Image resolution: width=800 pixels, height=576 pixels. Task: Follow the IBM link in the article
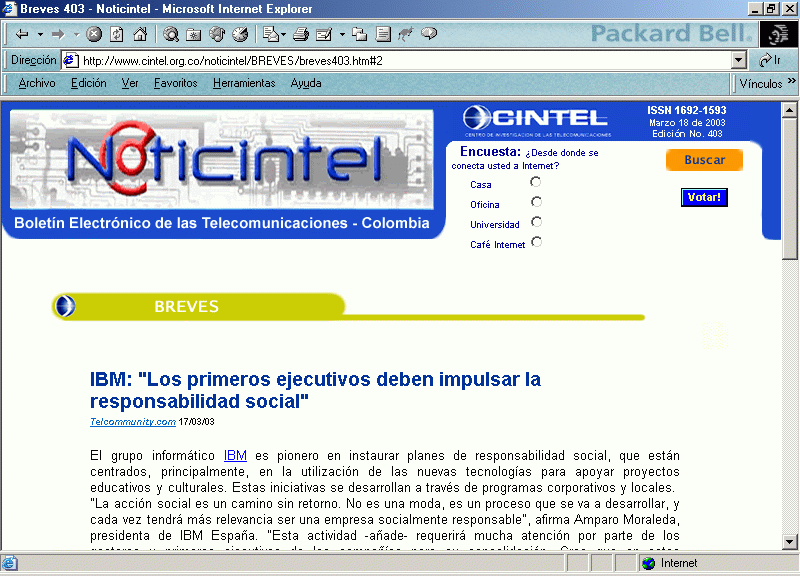(235, 456)
